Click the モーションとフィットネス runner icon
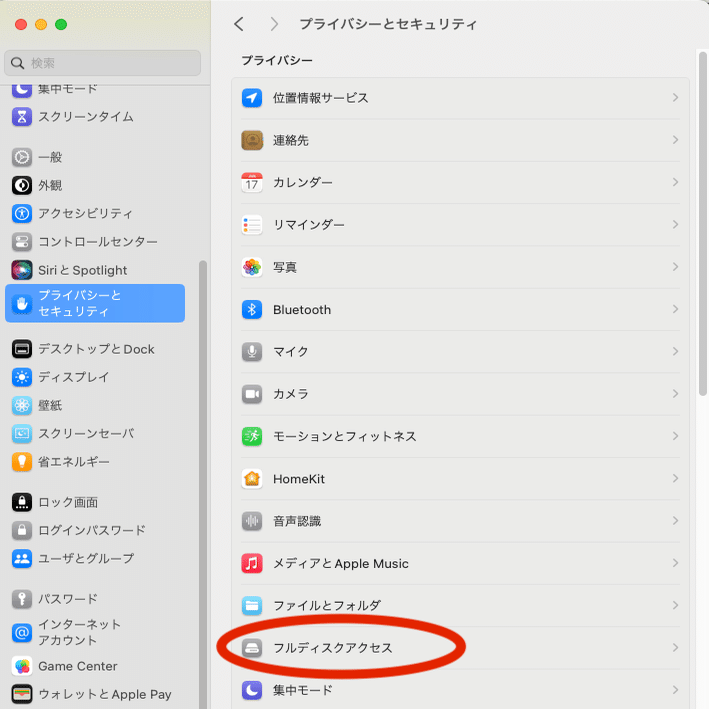This screenshot has height=709, width=709. (252, 436)
